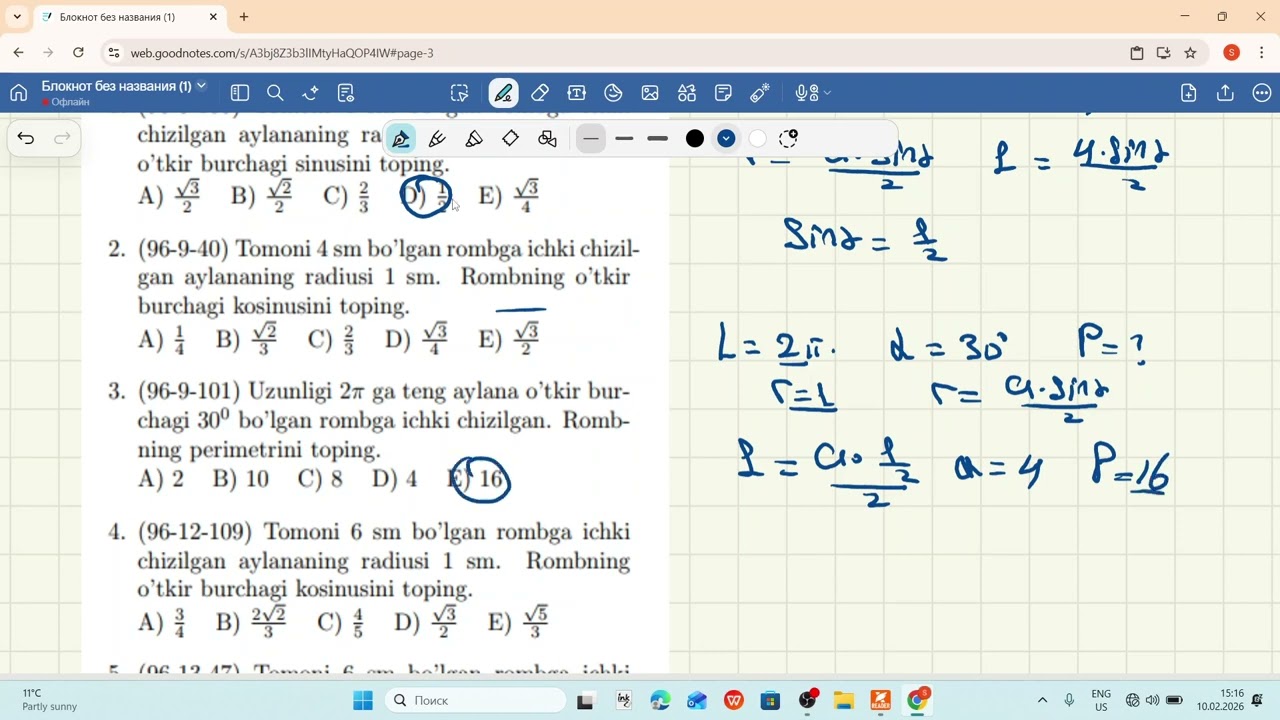Launch Microsoft Edge from the taskbar
The height and width of the screenshot is (720, 1280).
point(660,700)
